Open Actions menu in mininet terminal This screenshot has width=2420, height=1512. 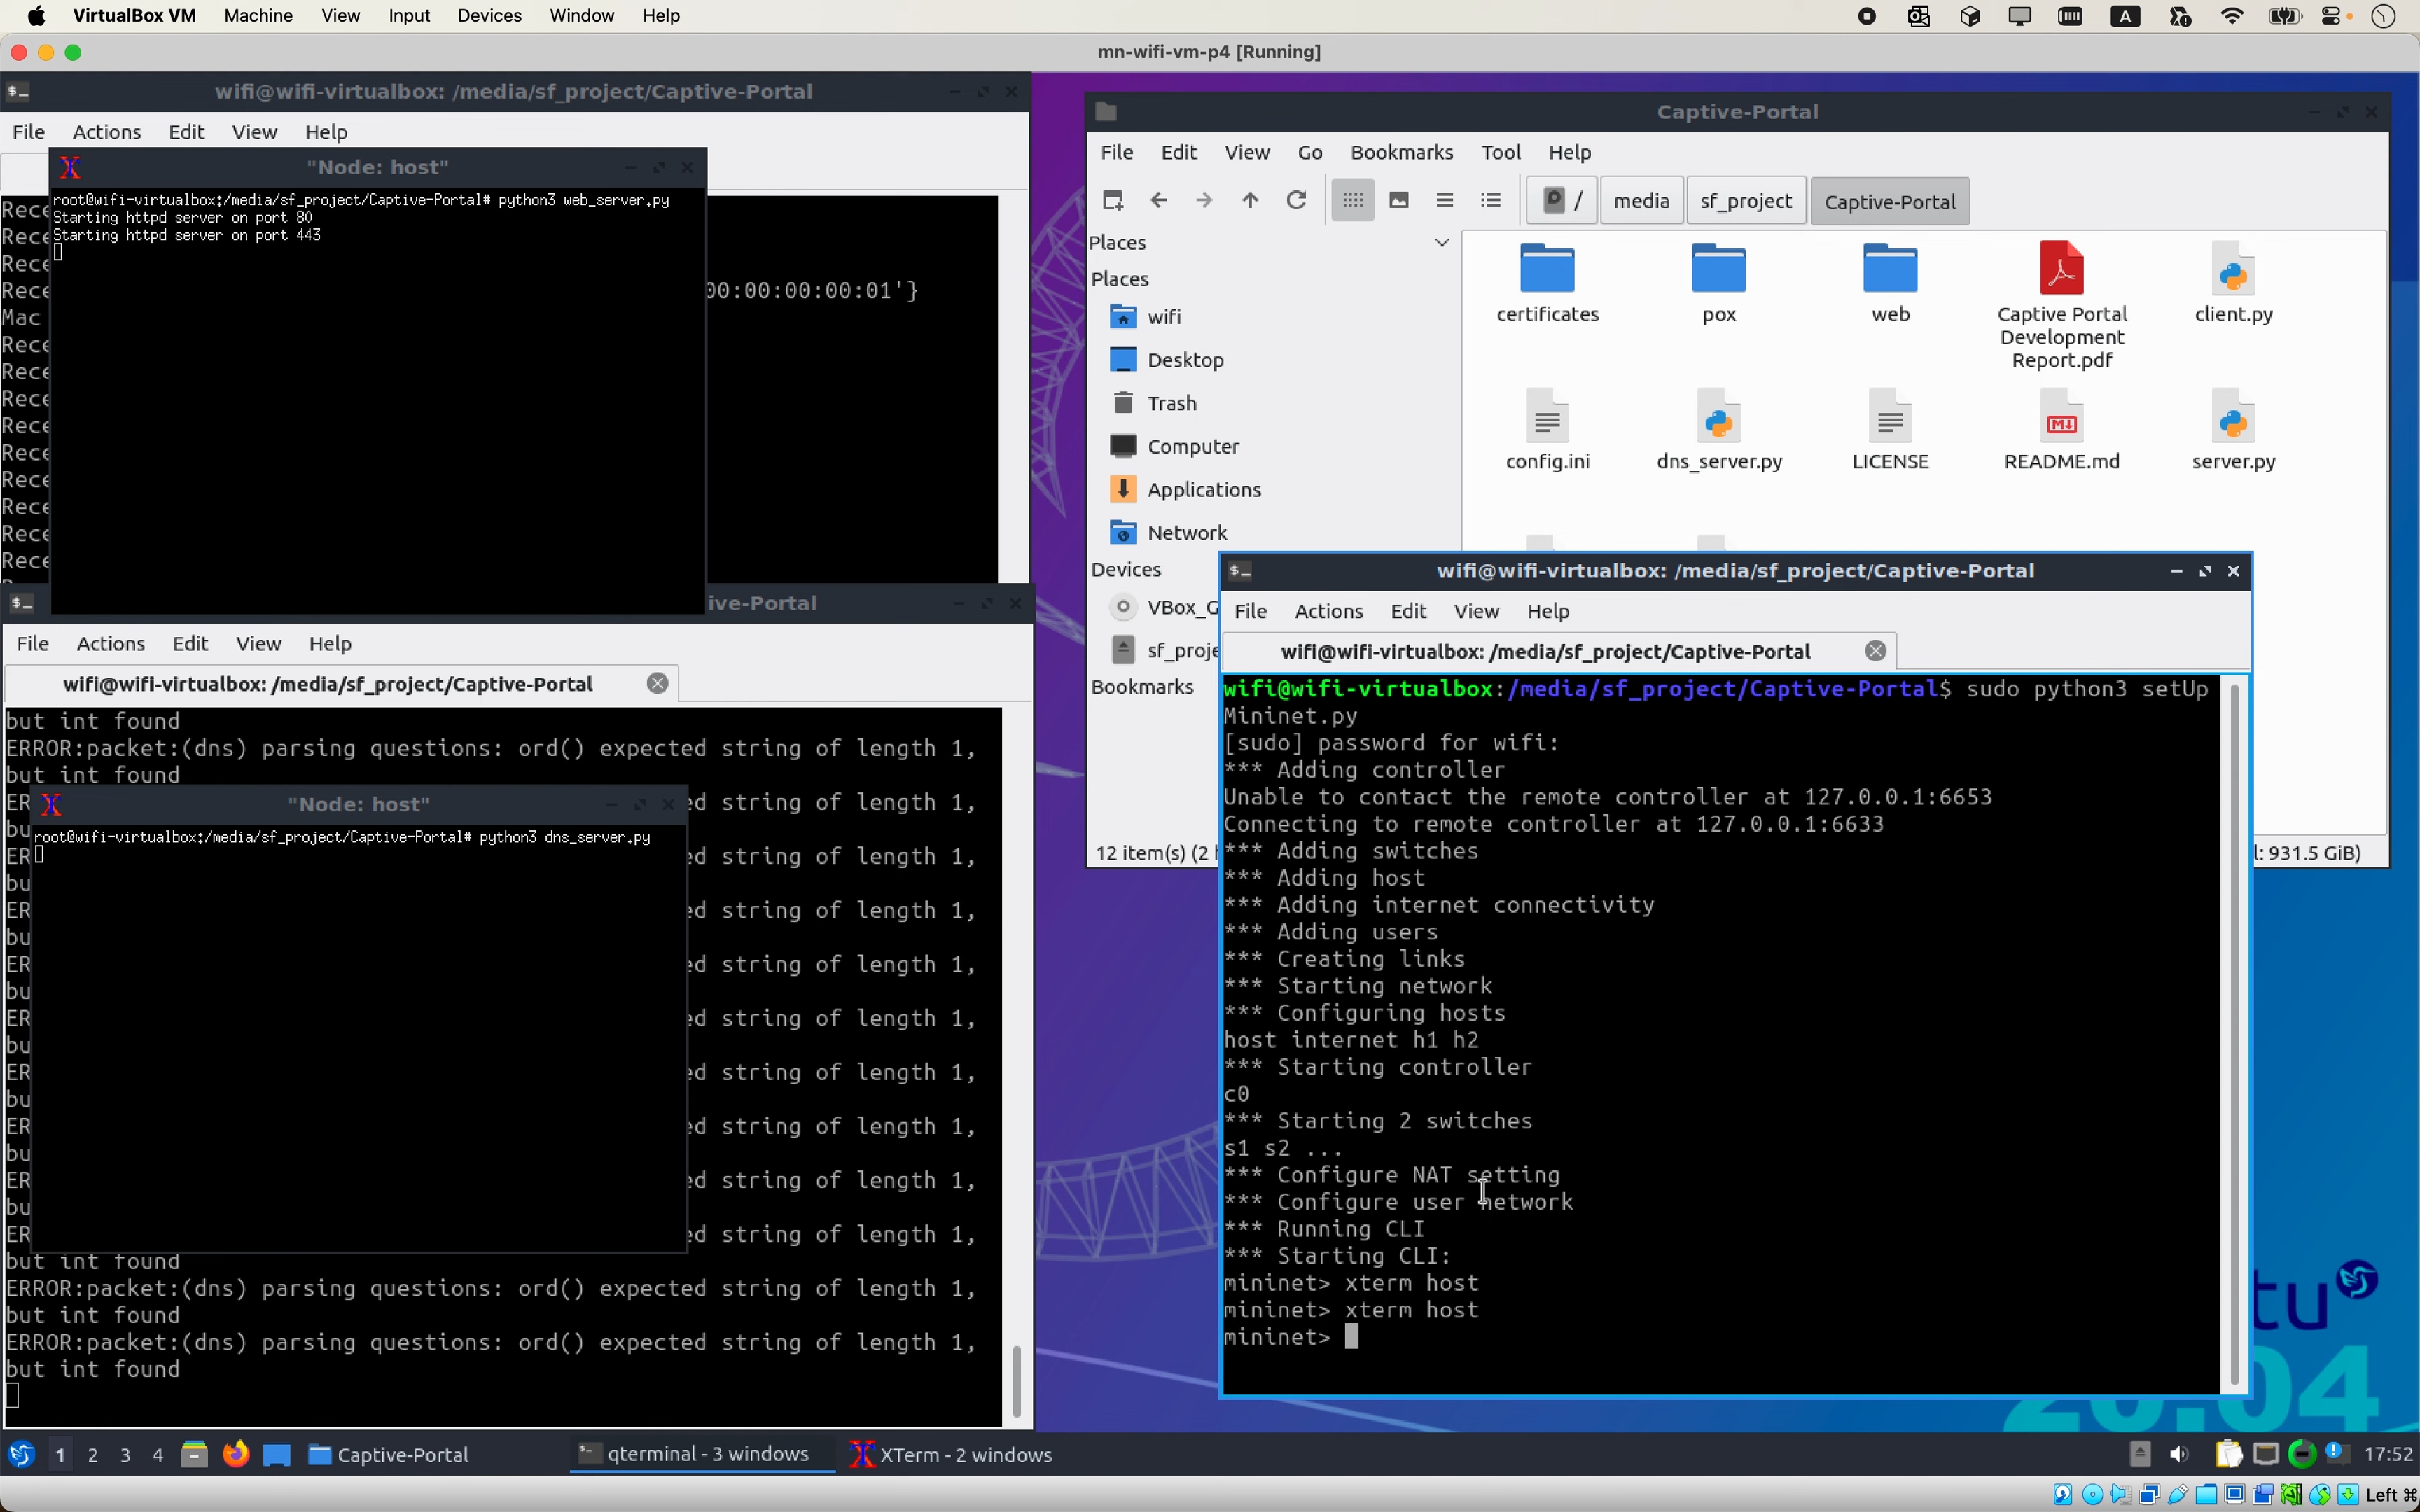coord(1328,611)
